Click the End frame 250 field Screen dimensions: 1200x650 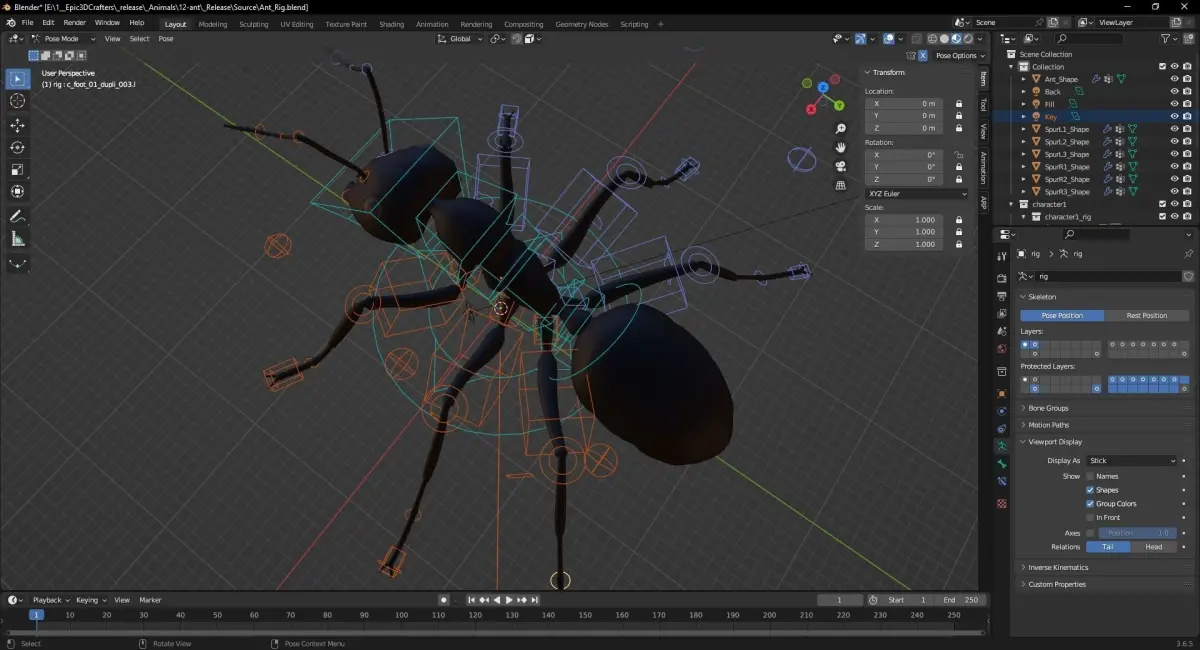click(961, 600)
